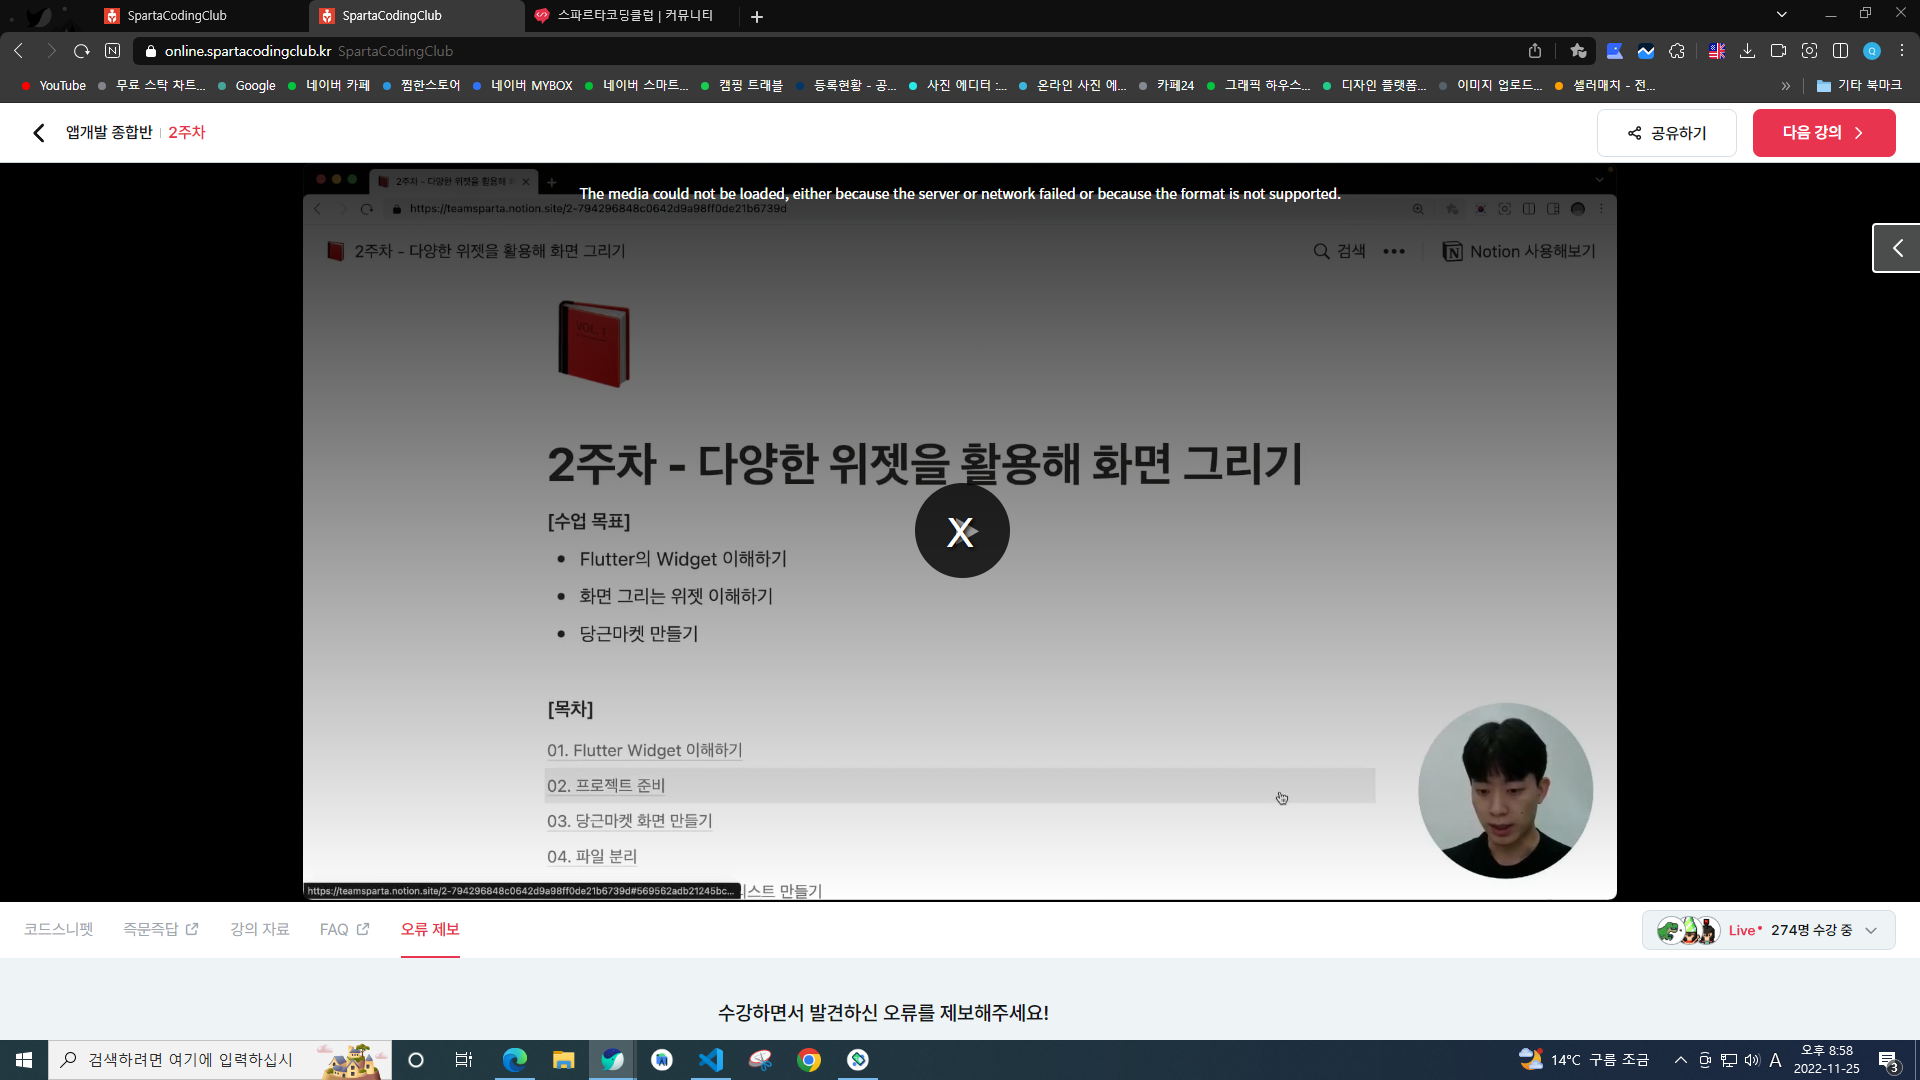Toggle the IME language indicator A
The image size is (1920, 1080).
[x=1776, y=1060]
